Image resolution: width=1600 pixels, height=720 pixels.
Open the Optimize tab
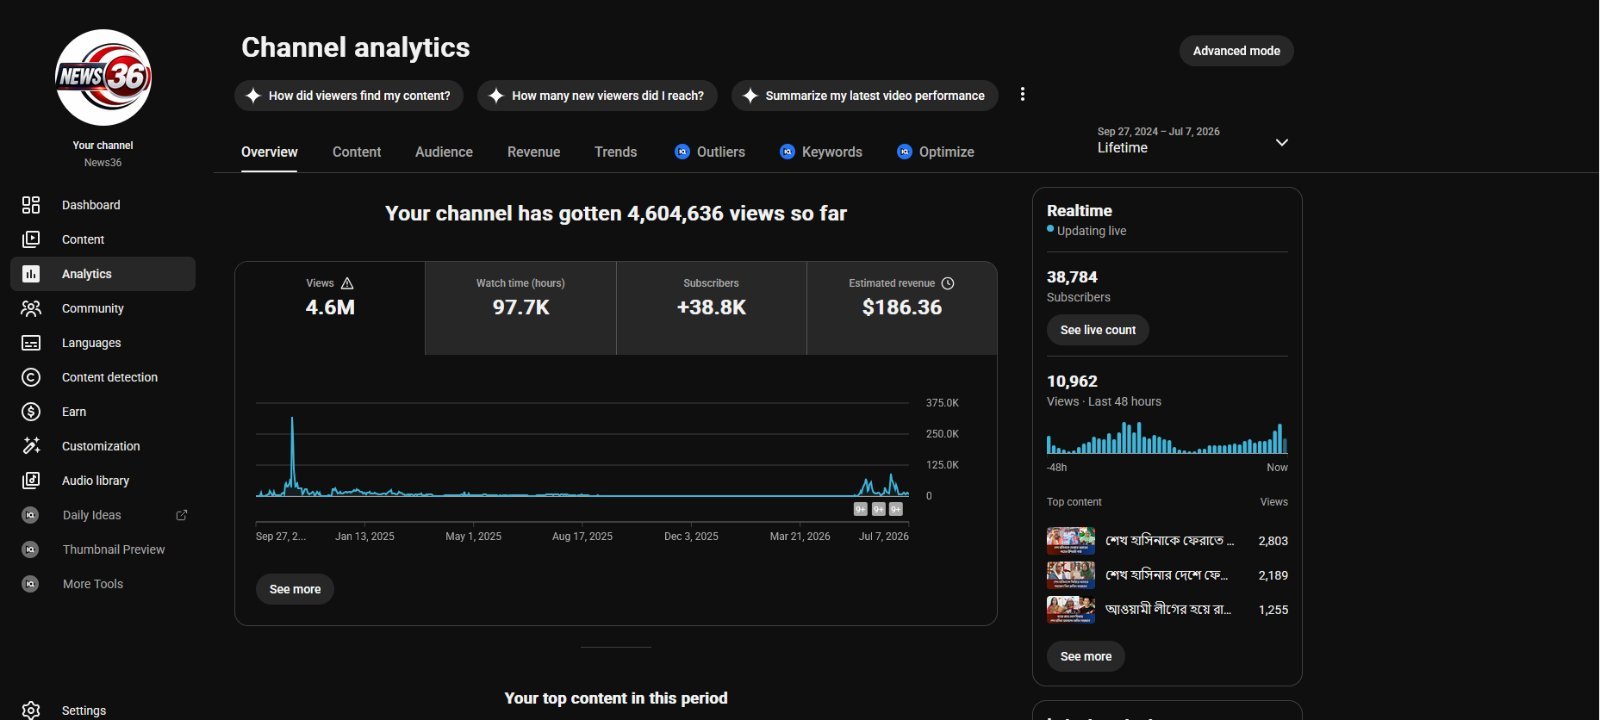click(x=936, y=152)
